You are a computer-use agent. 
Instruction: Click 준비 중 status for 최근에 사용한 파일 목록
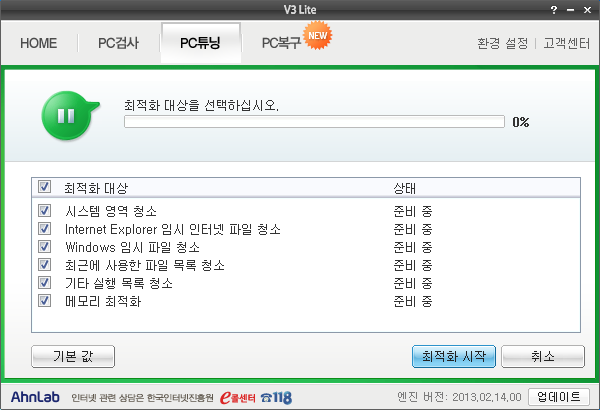[x=413, y=265]
